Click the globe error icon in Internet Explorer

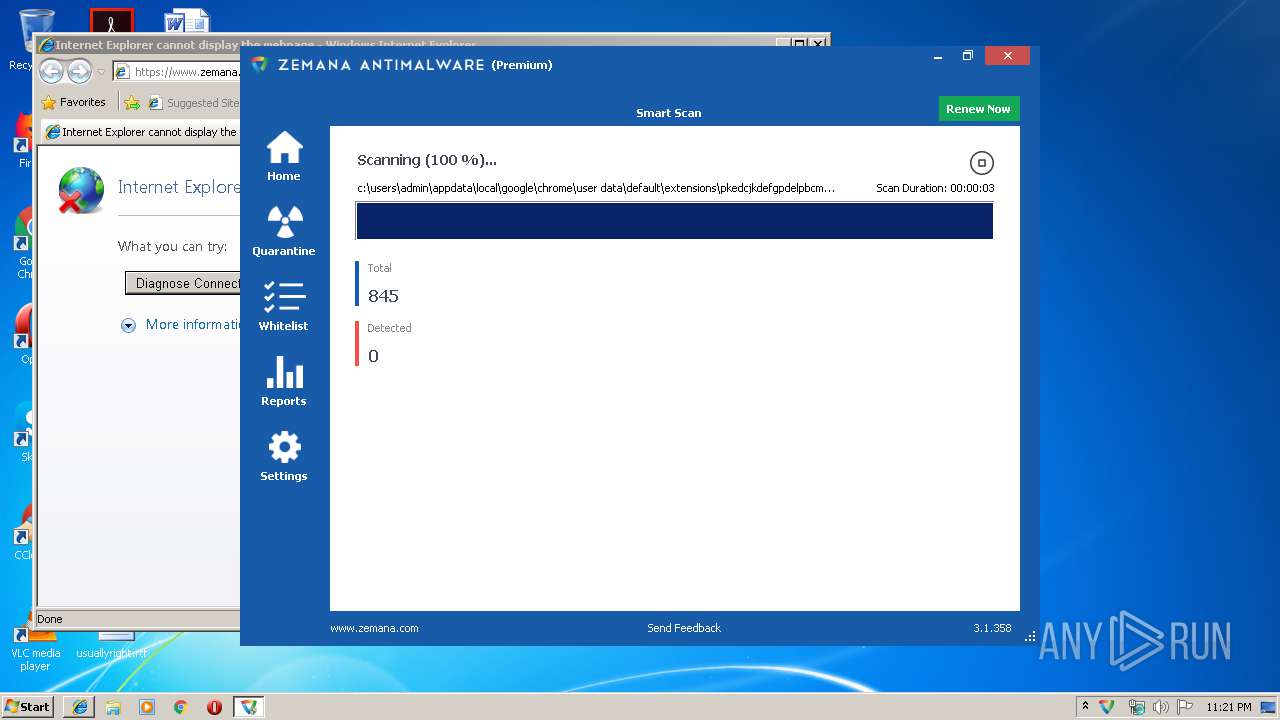[81, 190]
